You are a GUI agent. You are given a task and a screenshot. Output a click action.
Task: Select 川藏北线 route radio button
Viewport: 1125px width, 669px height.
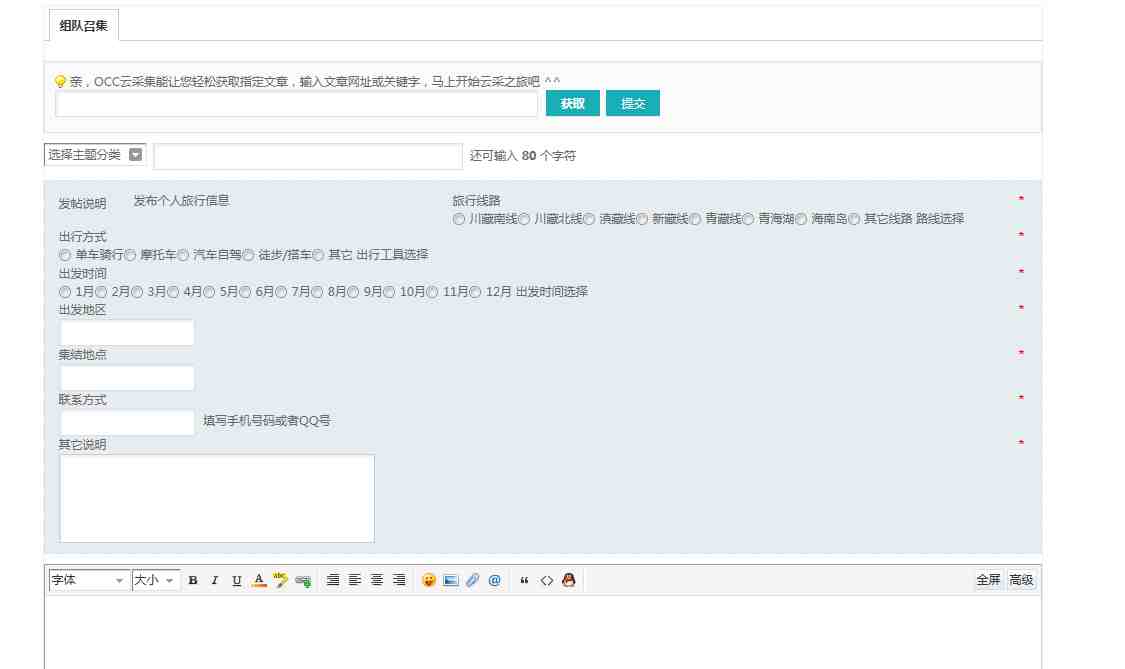[524, 219]
